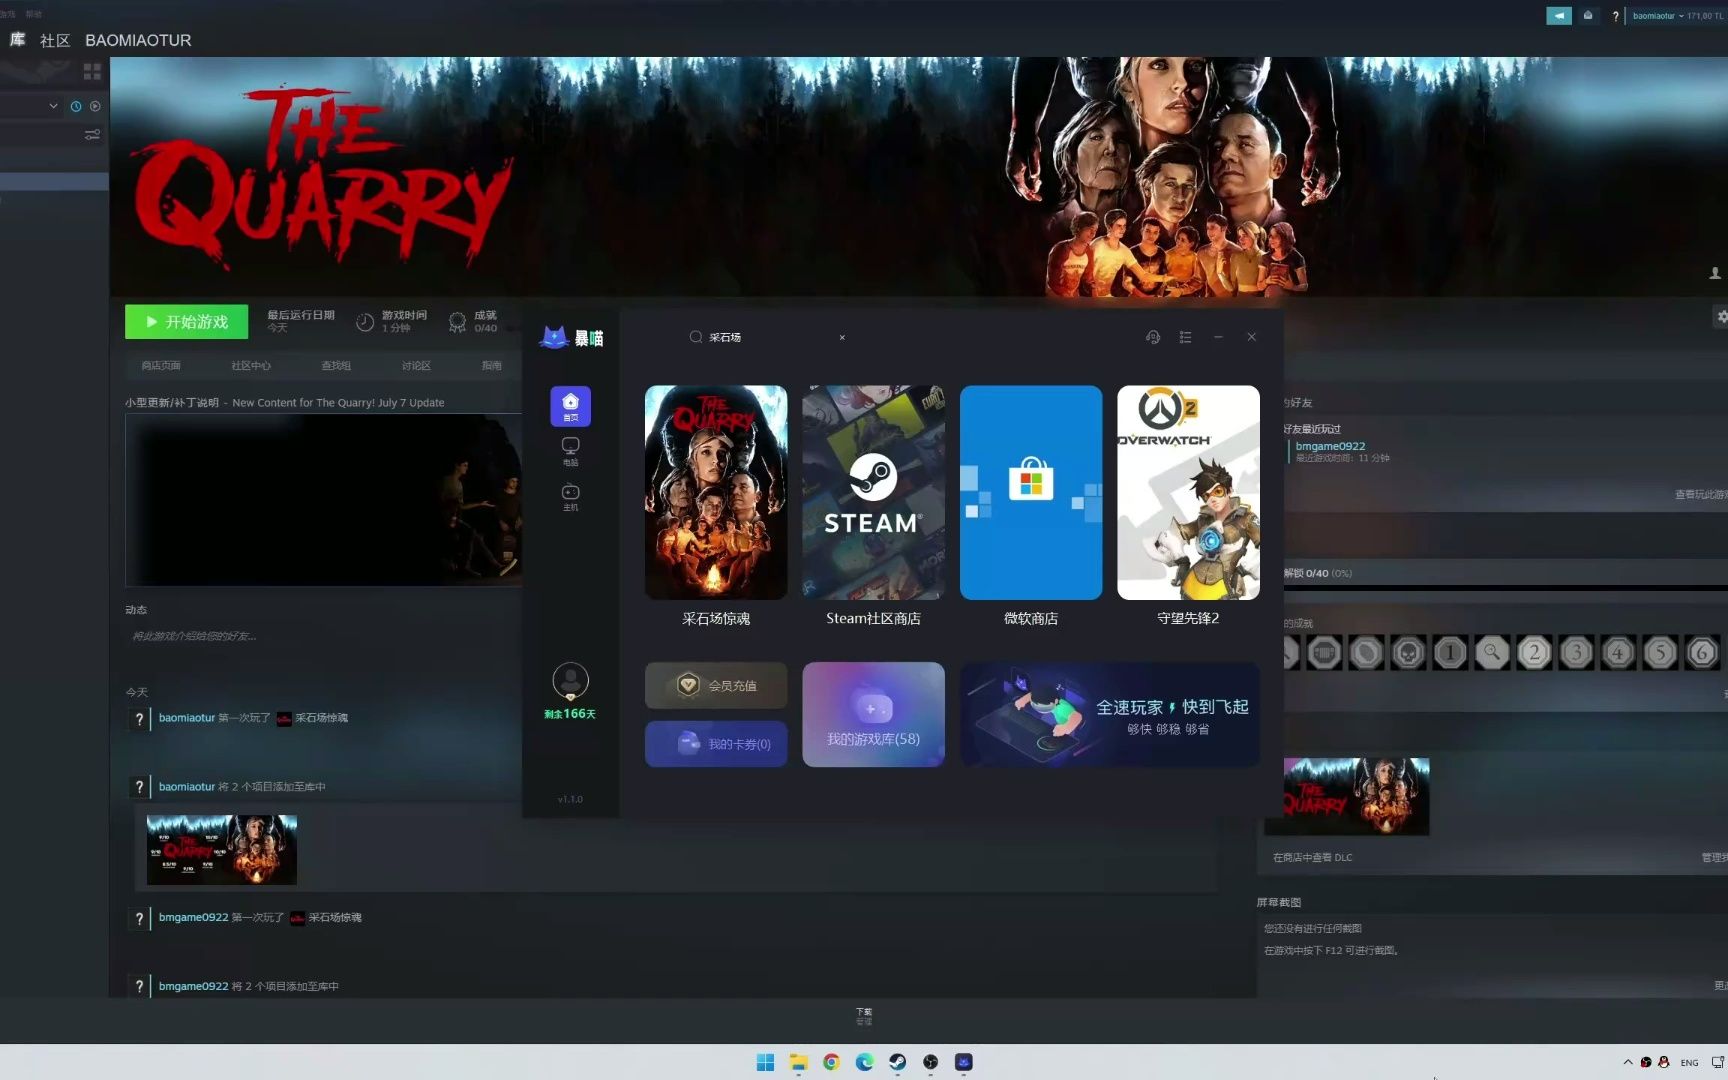The image size is (1728, 1080).
Task: Open the 社区 community tab in Steam
Action: click(55, 40)
